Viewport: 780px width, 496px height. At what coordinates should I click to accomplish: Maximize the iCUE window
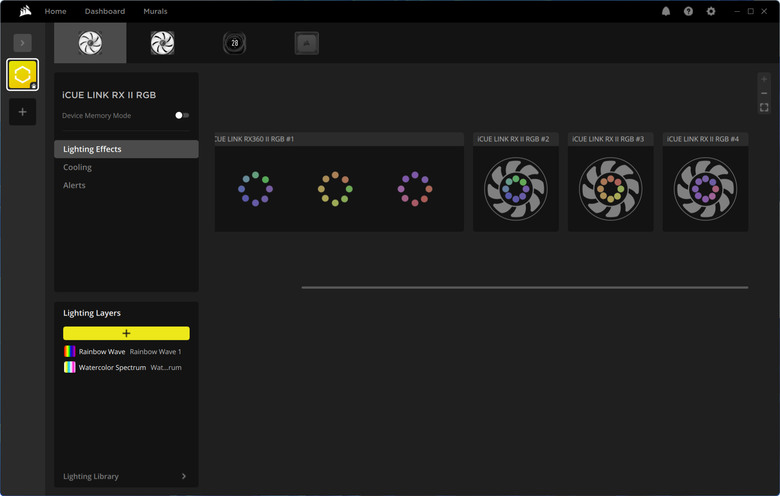point(751,11)
